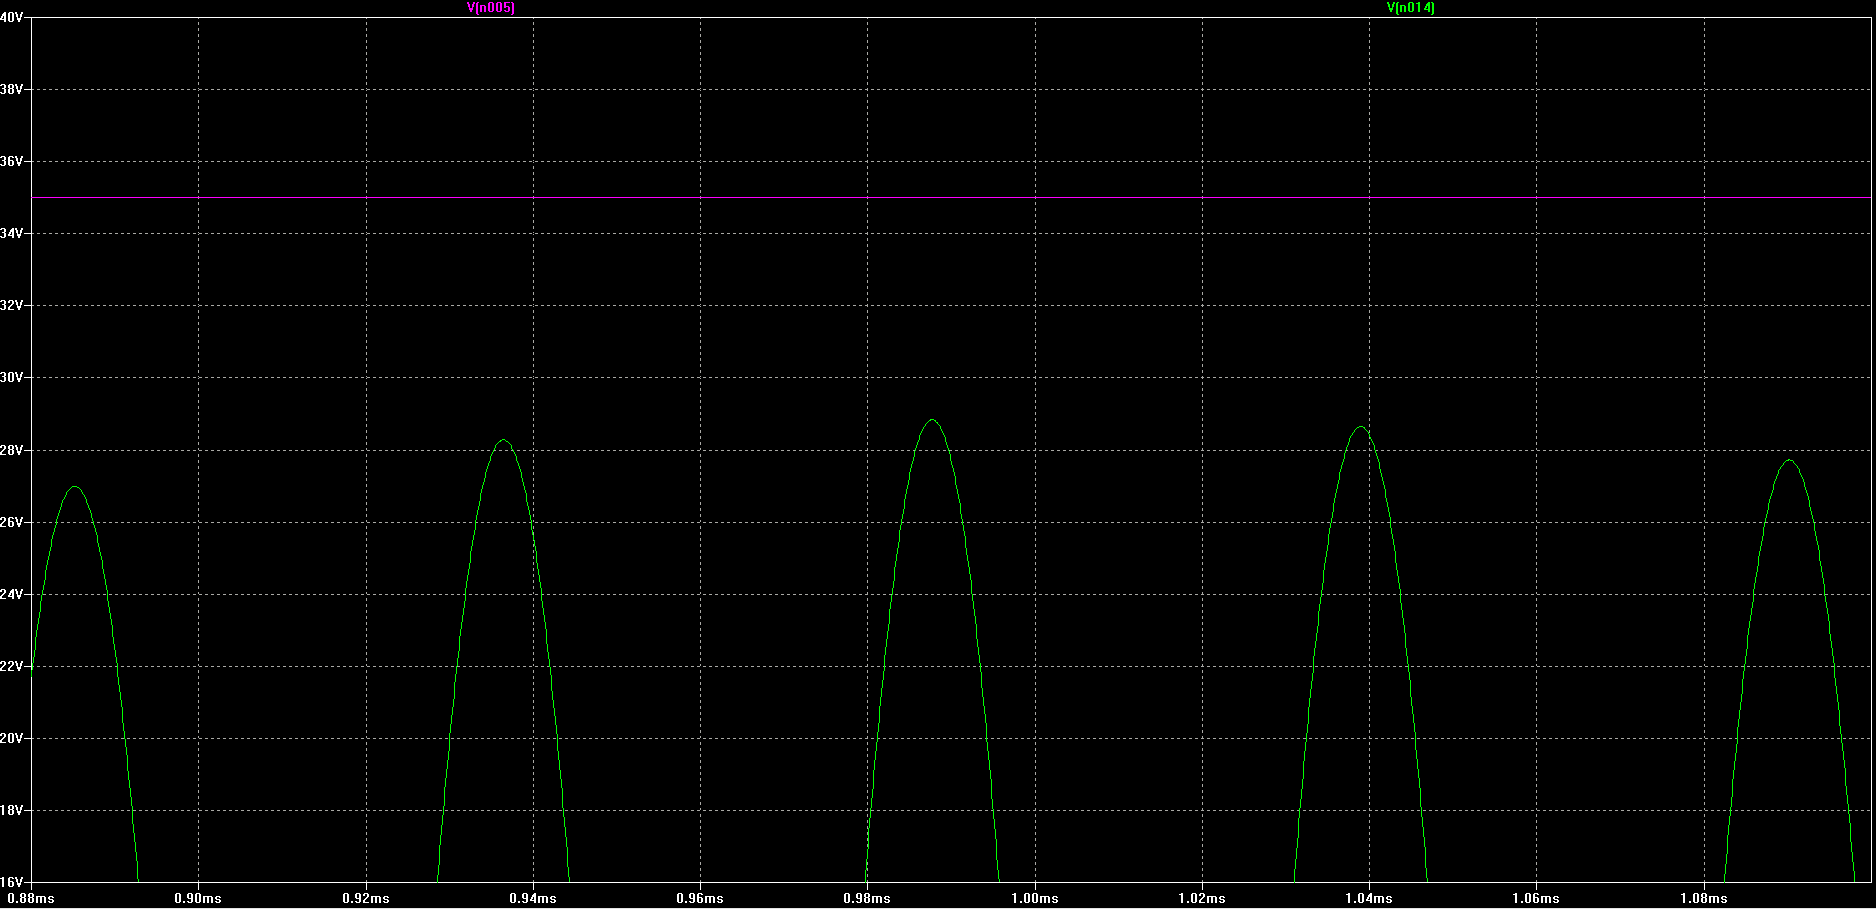The width and height of the screenshot is (1876, 909).
Task: Click the 16V vertical axis label
Action: (11, 882)
